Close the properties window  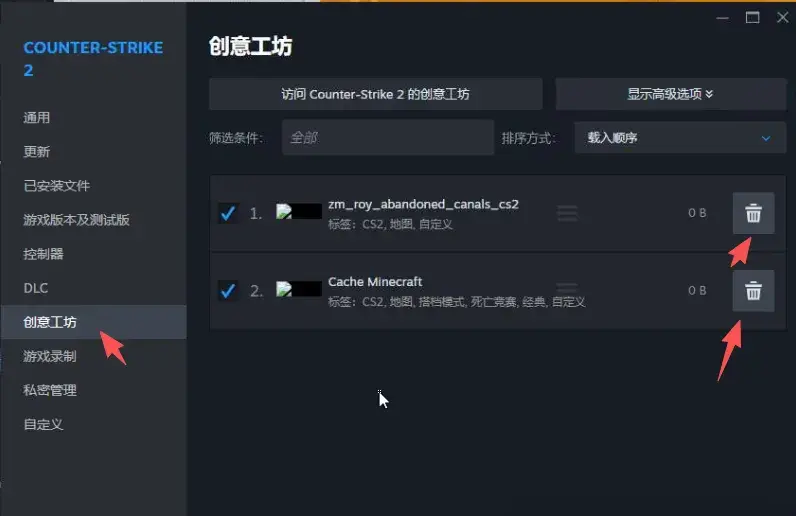coord(782,18)
